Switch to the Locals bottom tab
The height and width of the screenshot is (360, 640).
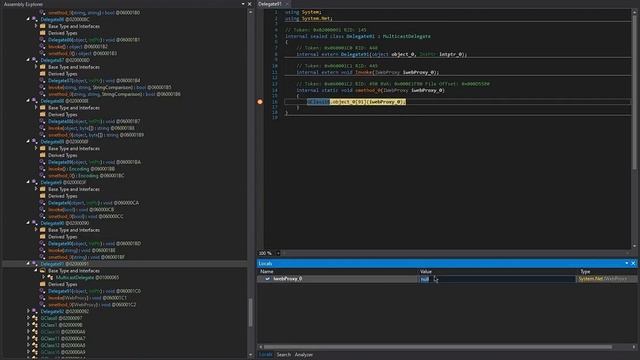pyautogui.click(x=265, y=355)
